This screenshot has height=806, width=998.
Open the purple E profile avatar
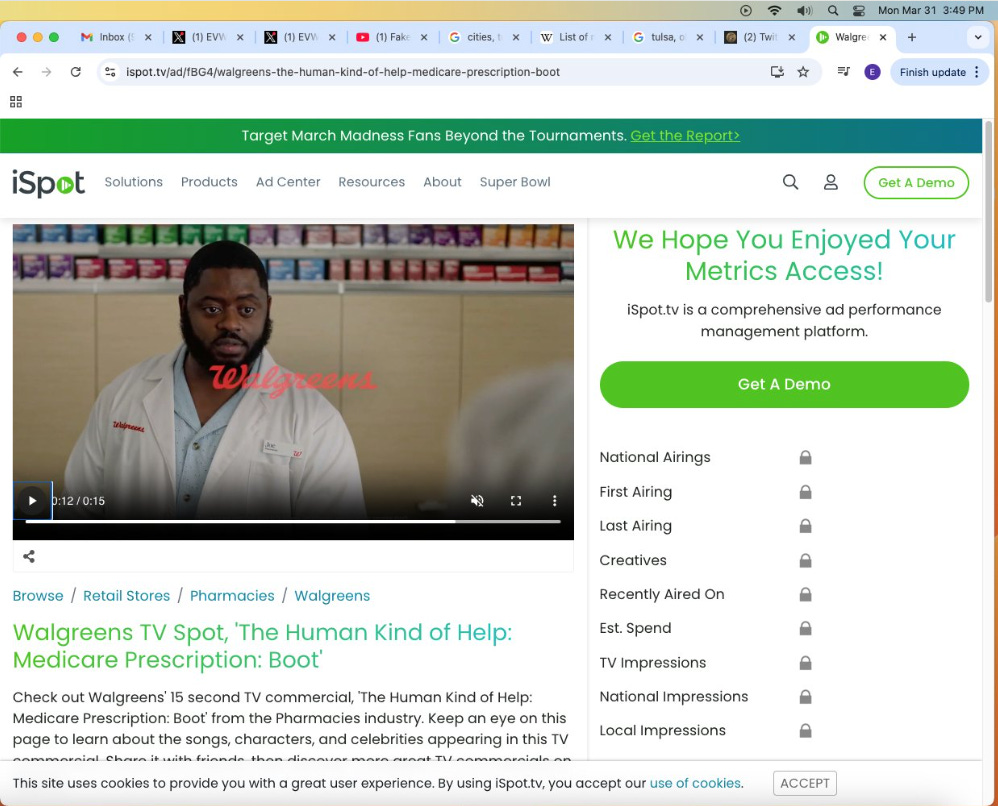(872, 72)
